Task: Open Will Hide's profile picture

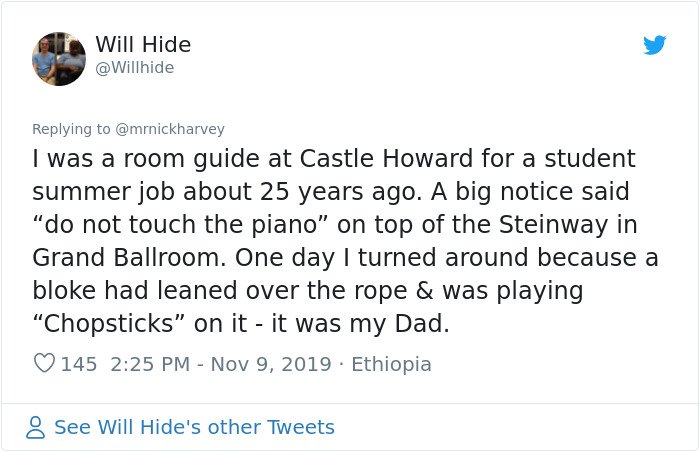Action: pos(59,59)
